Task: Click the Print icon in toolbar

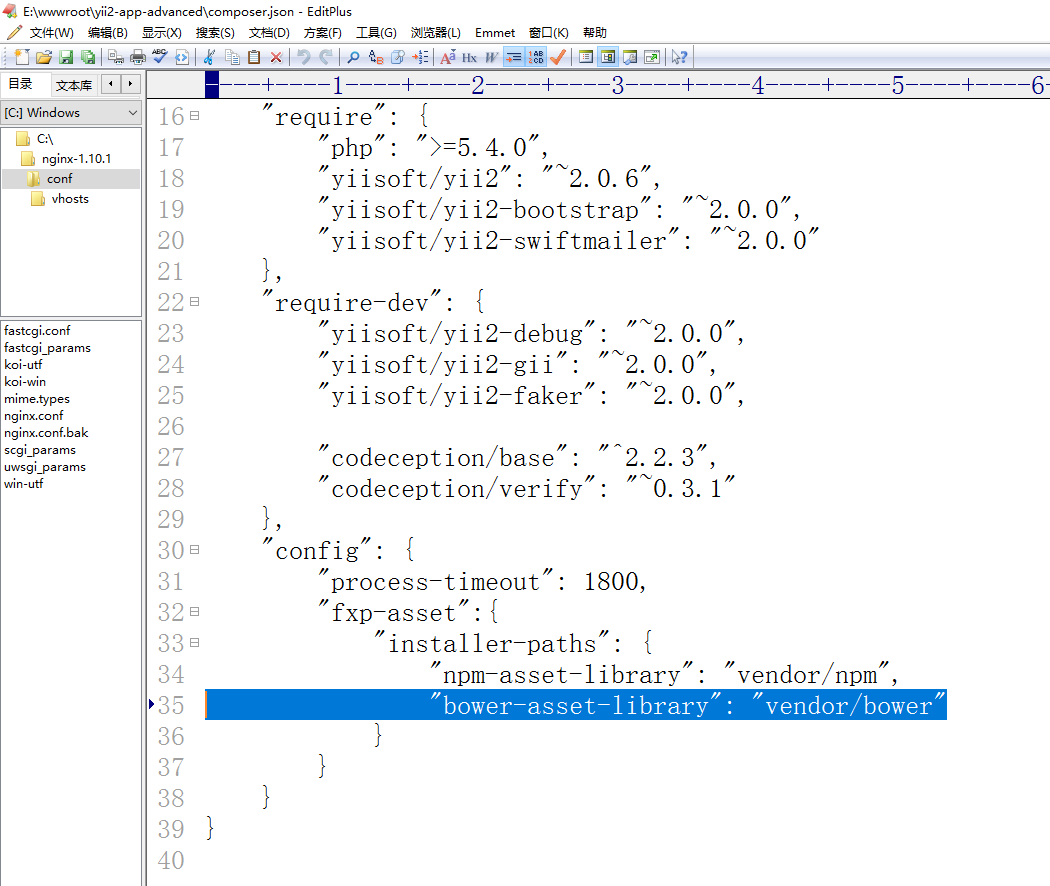Action: (138, 57)
